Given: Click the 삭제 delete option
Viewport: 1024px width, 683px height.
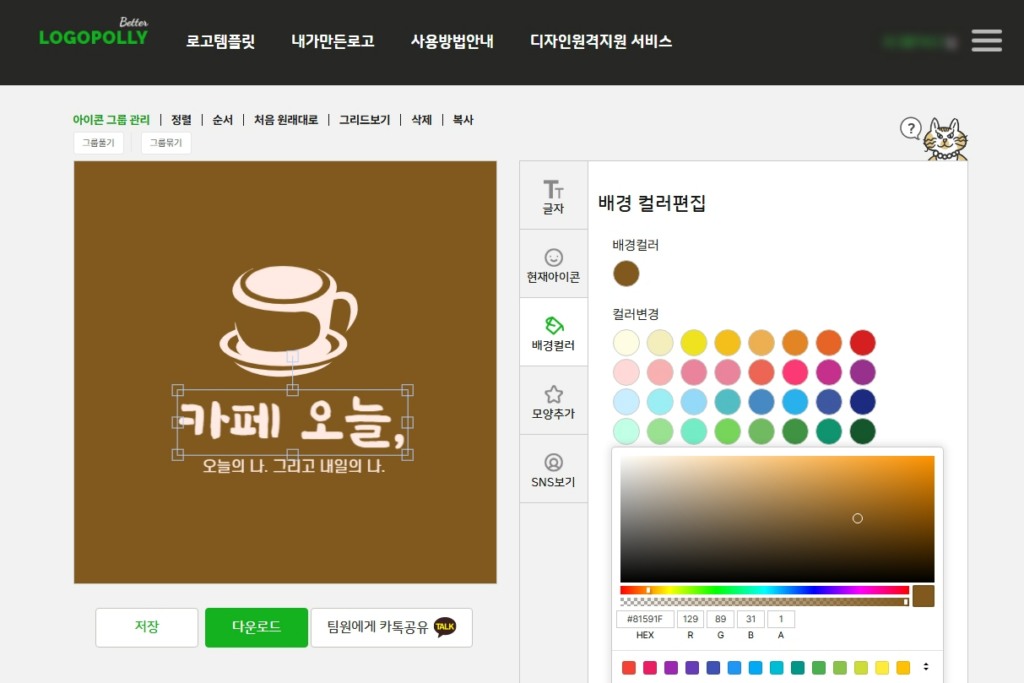Looking at the screenshot, I should [421, 119].
